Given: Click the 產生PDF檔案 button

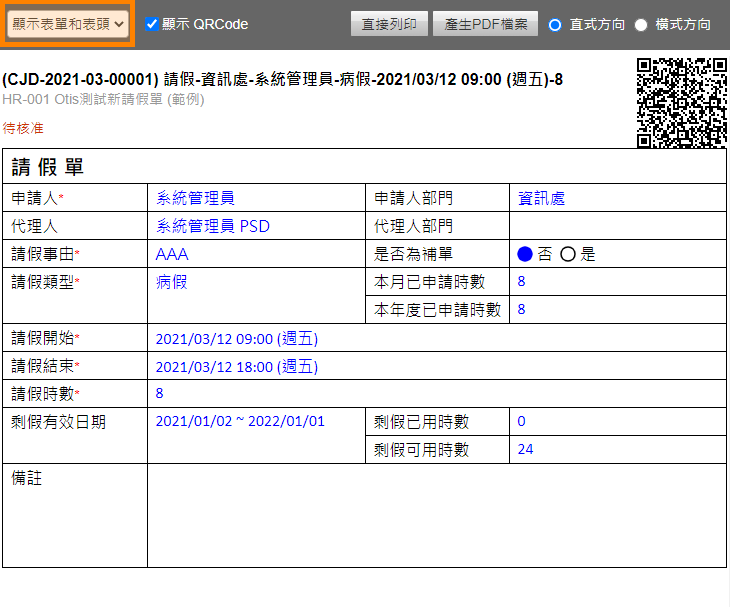Looking at the screenshot, I should [x=485, y=24].
